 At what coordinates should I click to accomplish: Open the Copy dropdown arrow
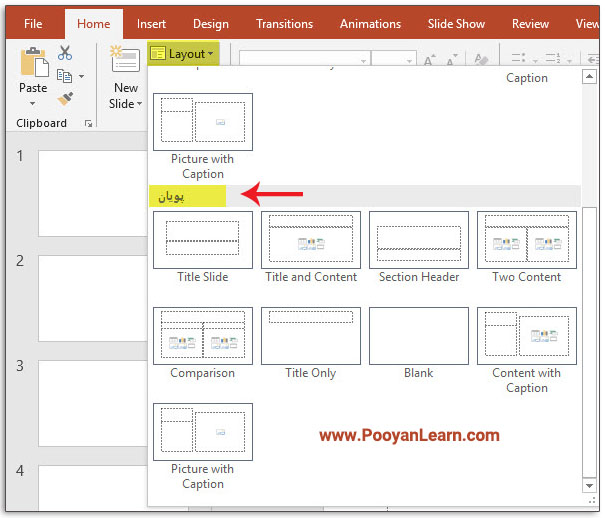81,76
